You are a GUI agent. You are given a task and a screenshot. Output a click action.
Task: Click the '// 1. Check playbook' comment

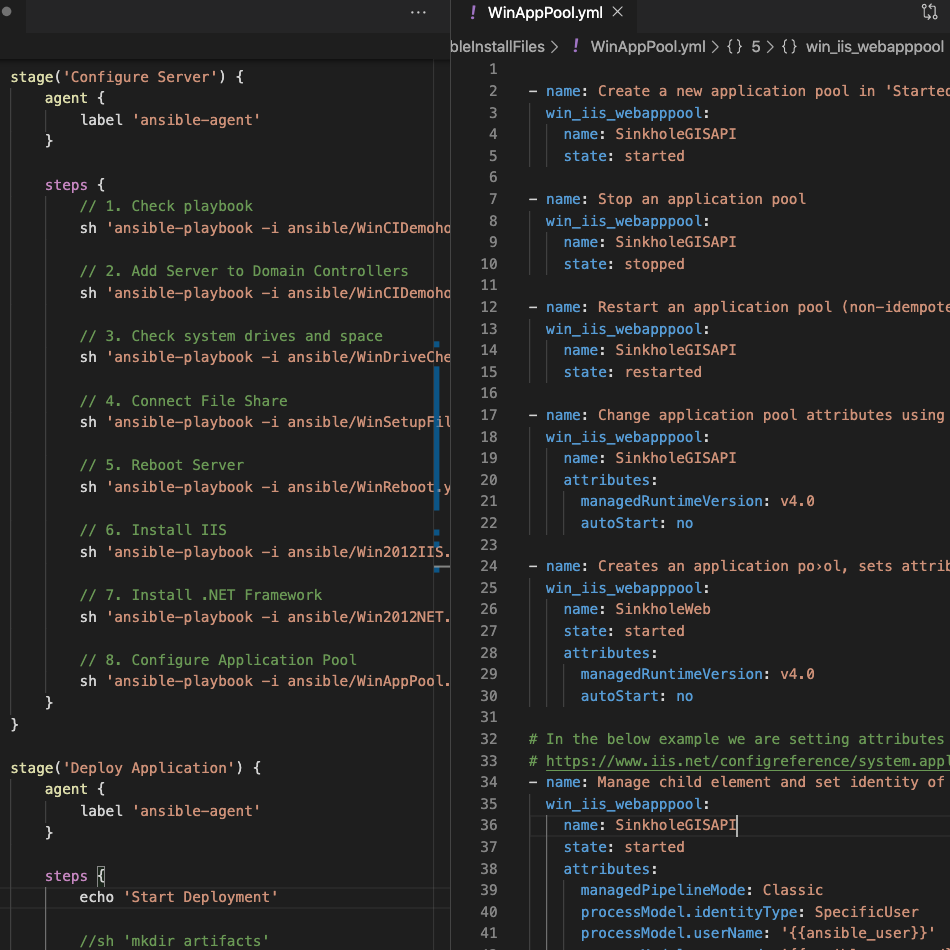click(x=166, y=206)
